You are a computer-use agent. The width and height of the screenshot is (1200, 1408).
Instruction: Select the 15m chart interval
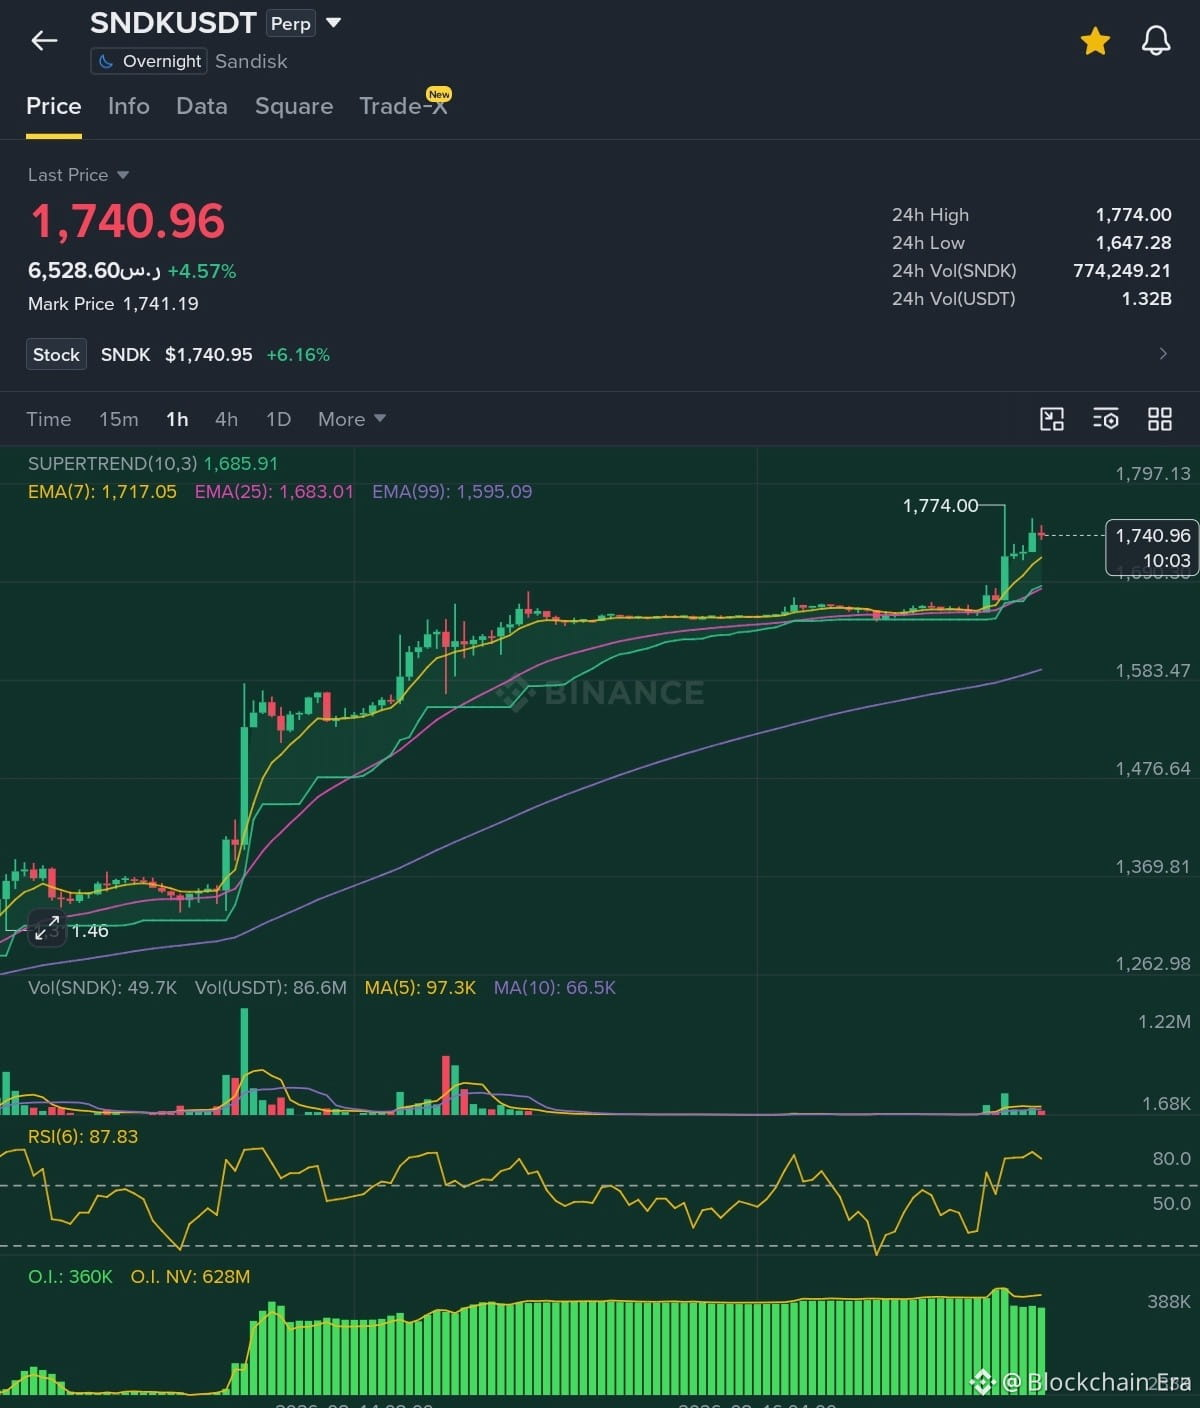coord(119,419)
